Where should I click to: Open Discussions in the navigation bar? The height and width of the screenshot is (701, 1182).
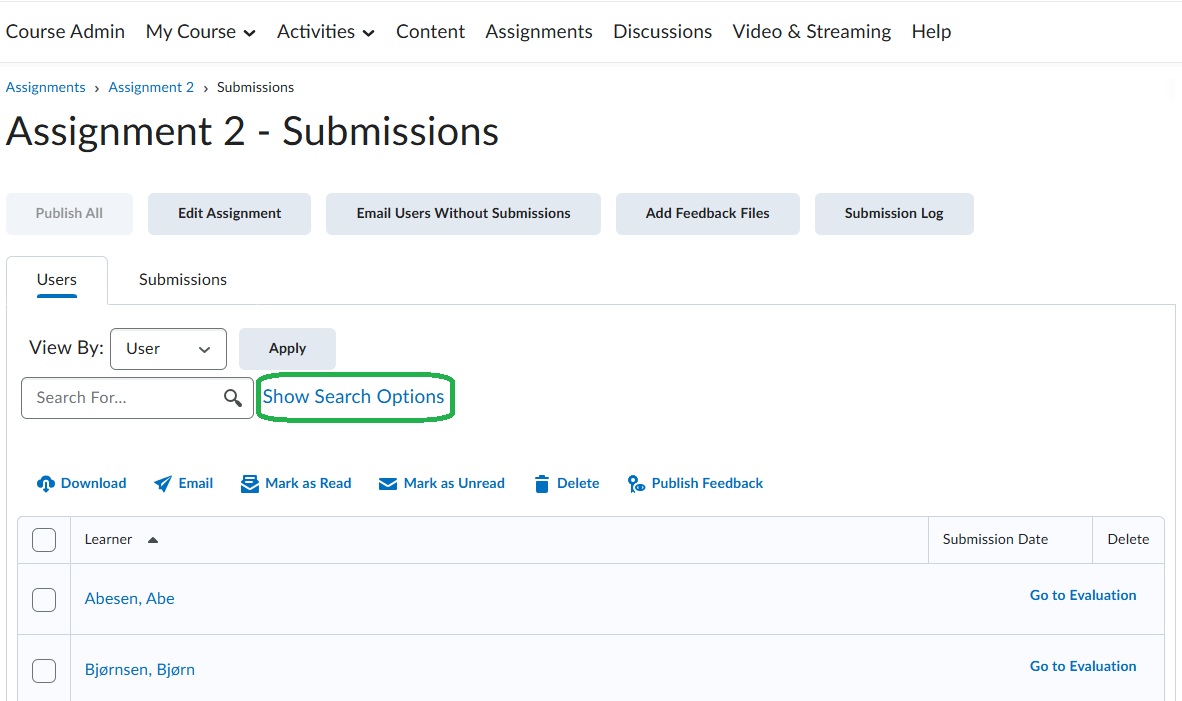tap(662, 32)
